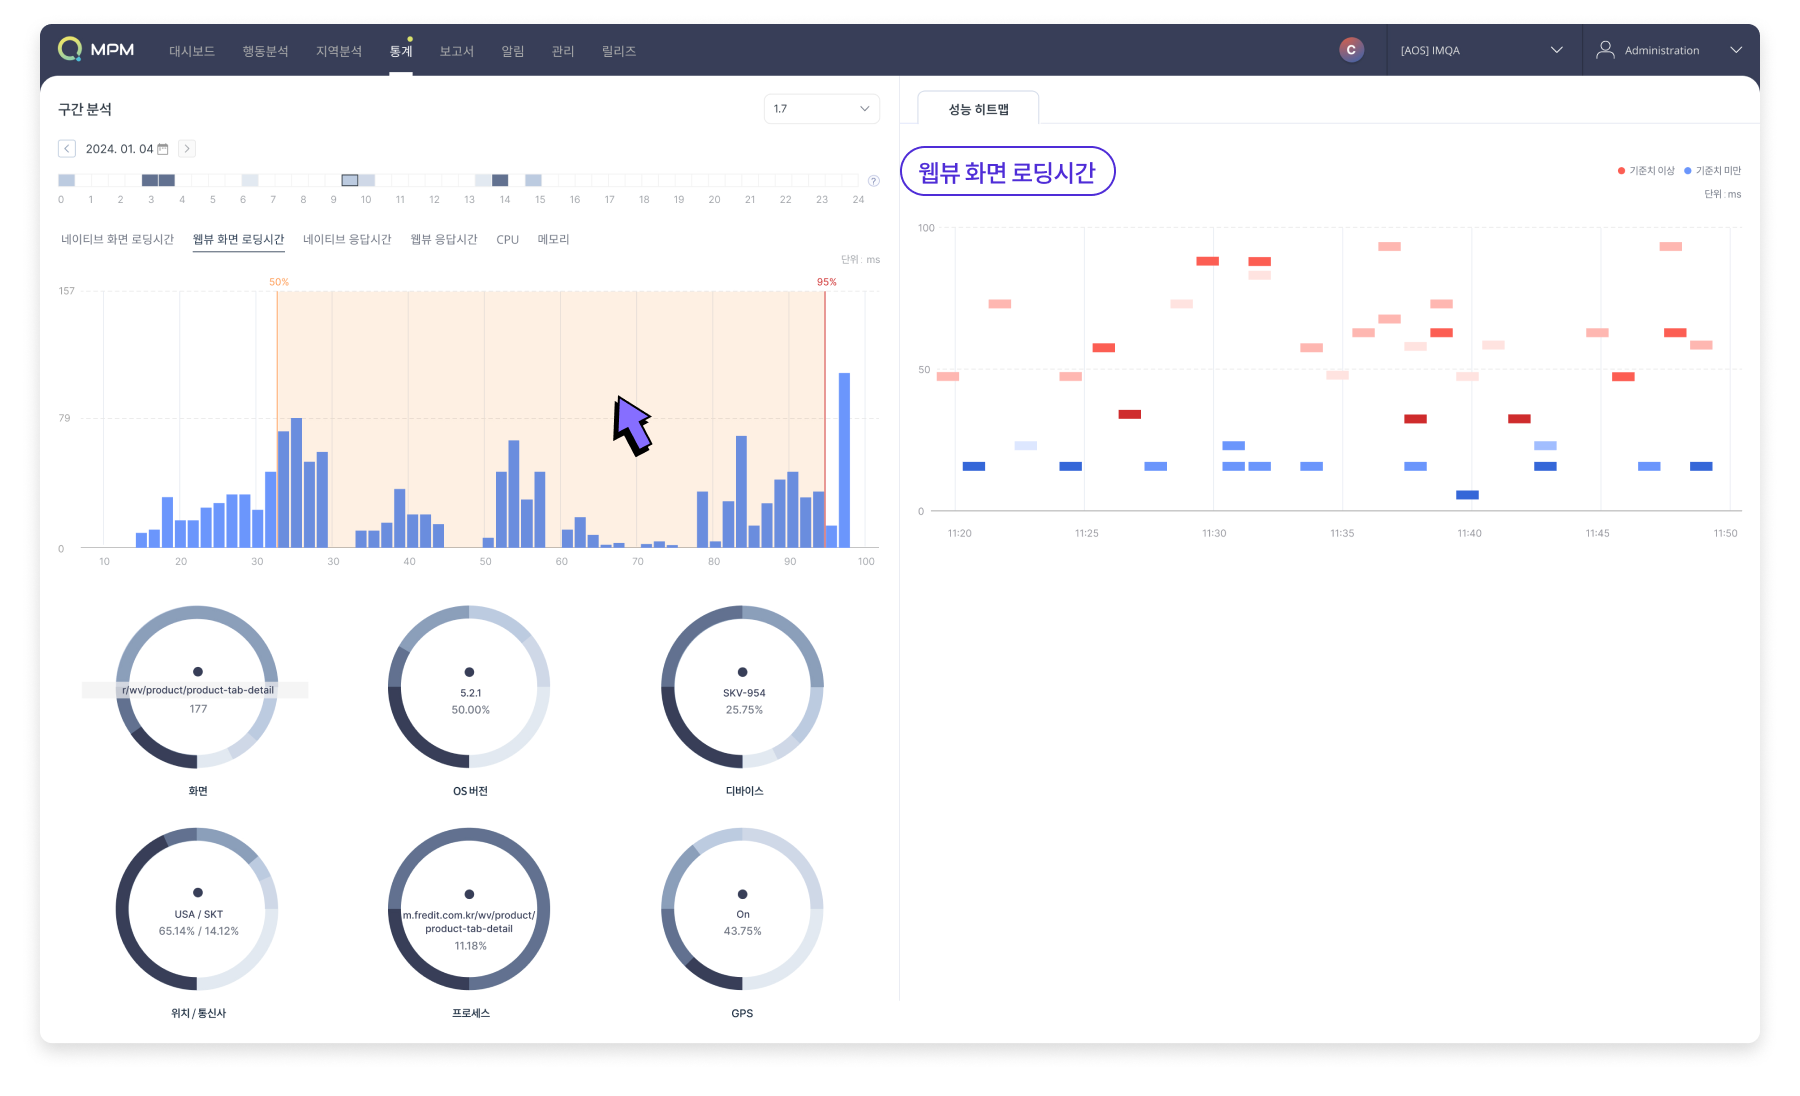The image size is (1800, 1096).
Task: Click the r/wv/product/product-tab-detail label
Action: pos(198,690)
